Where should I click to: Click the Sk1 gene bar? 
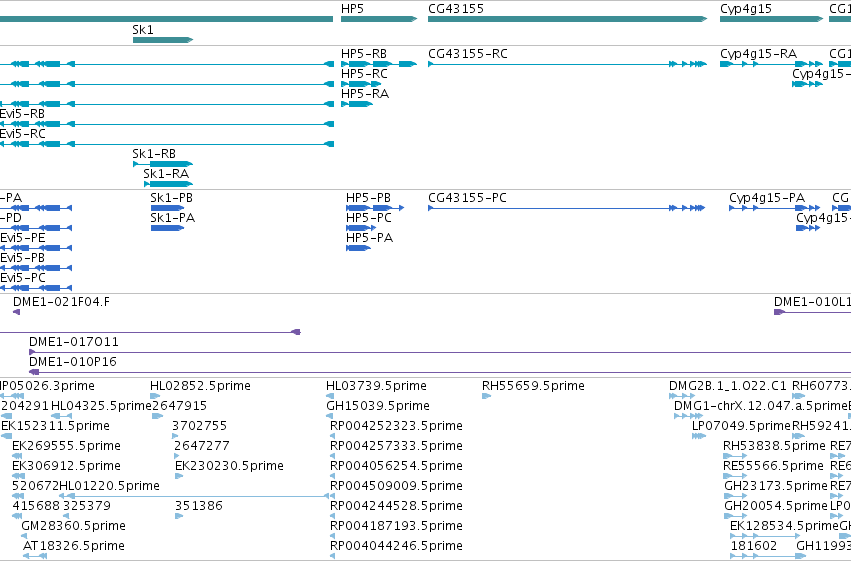(163, 40)
